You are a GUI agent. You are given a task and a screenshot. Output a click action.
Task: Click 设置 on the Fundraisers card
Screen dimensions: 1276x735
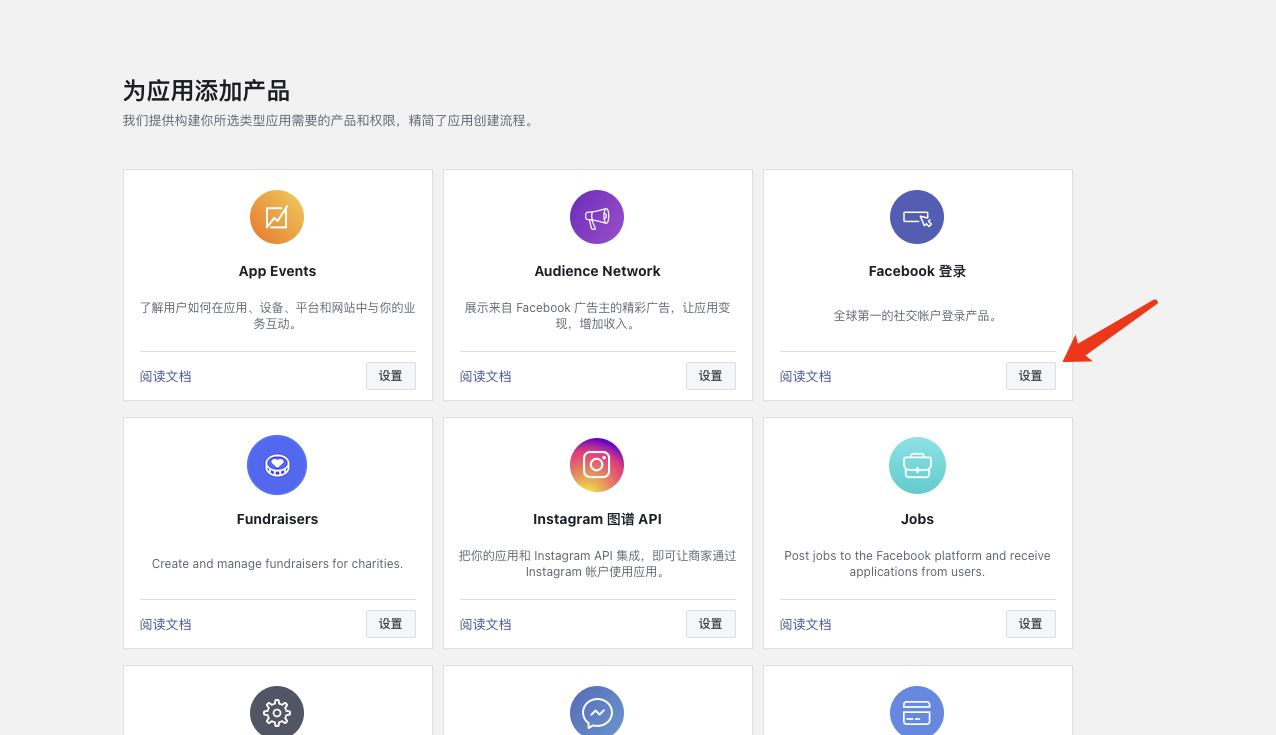pos(391,624)
